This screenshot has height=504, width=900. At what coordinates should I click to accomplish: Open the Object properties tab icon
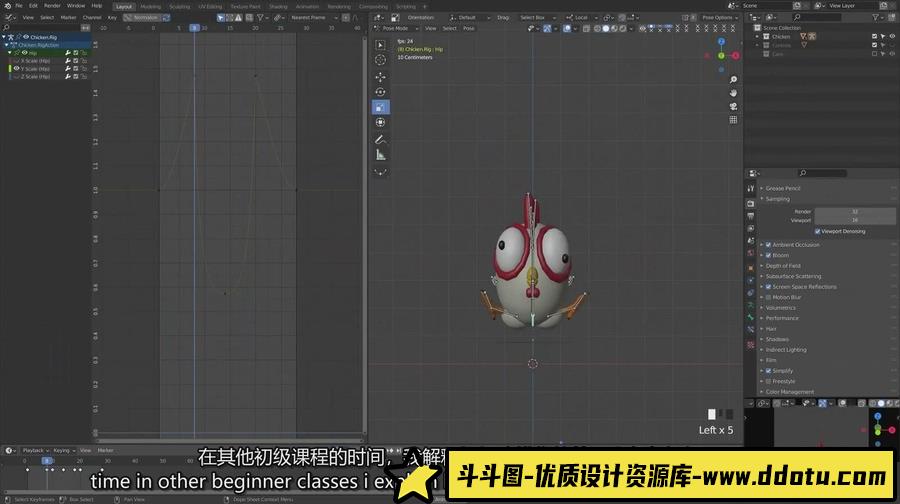click(751, 268)
